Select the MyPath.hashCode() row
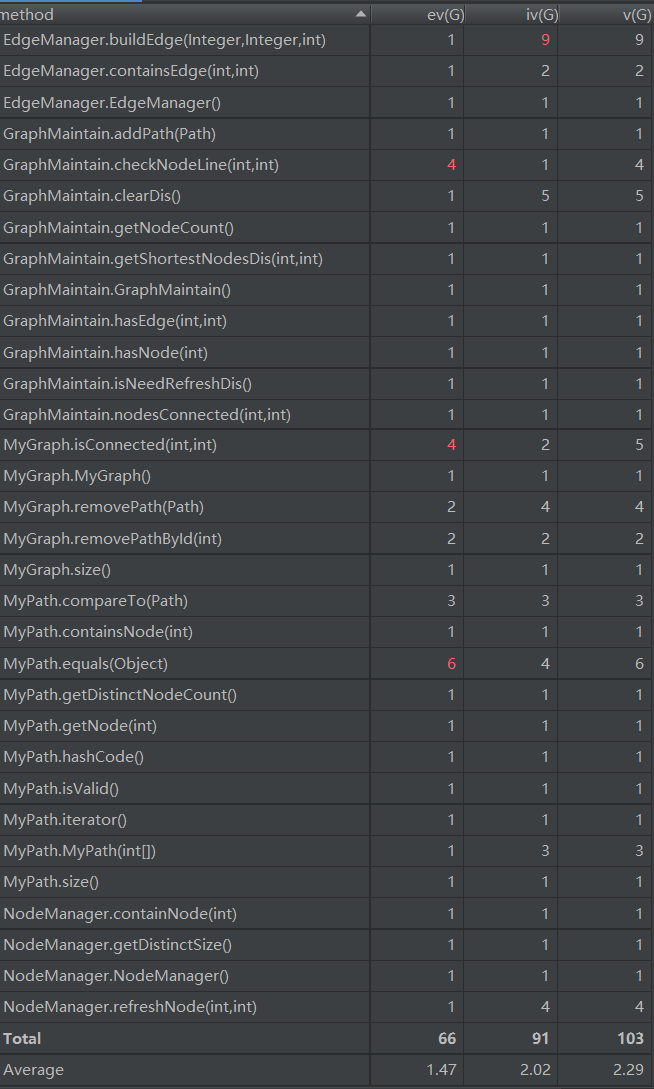 tap(327, 757)
